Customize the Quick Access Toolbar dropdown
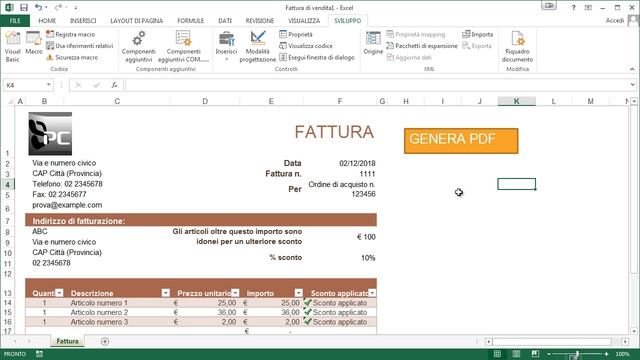 76,8
